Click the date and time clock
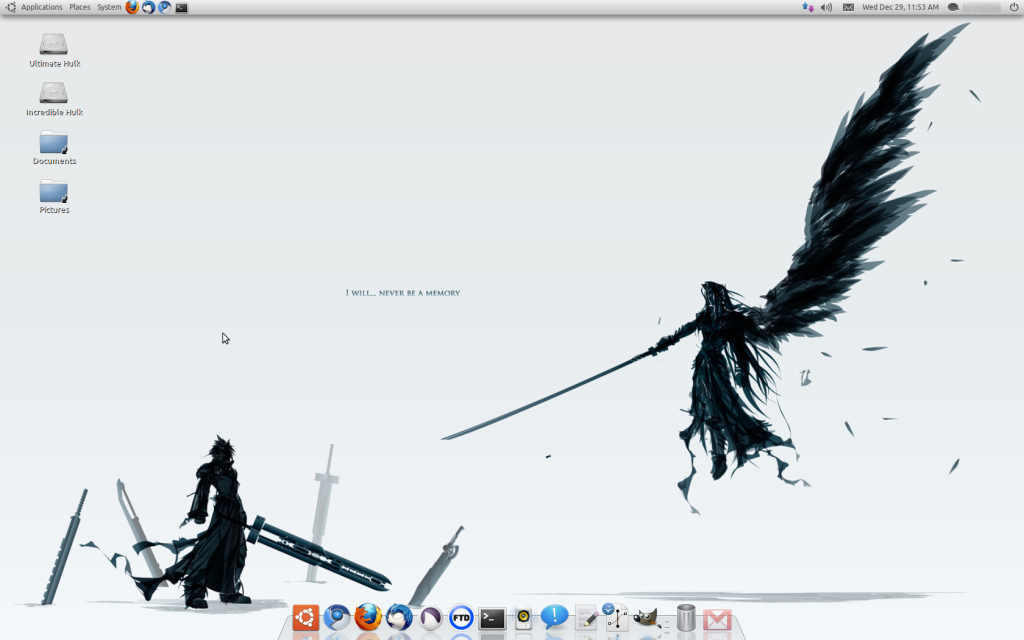1024x640 pixels. [901, 7]
